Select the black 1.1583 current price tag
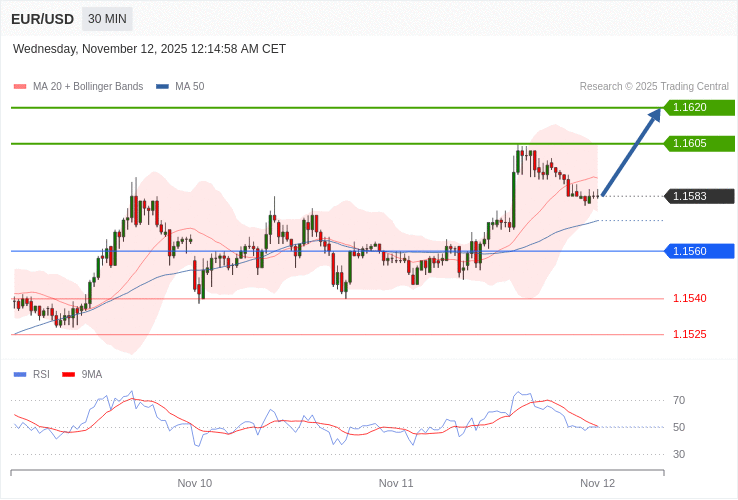The image size is (738, 500). tap(699, 196)
